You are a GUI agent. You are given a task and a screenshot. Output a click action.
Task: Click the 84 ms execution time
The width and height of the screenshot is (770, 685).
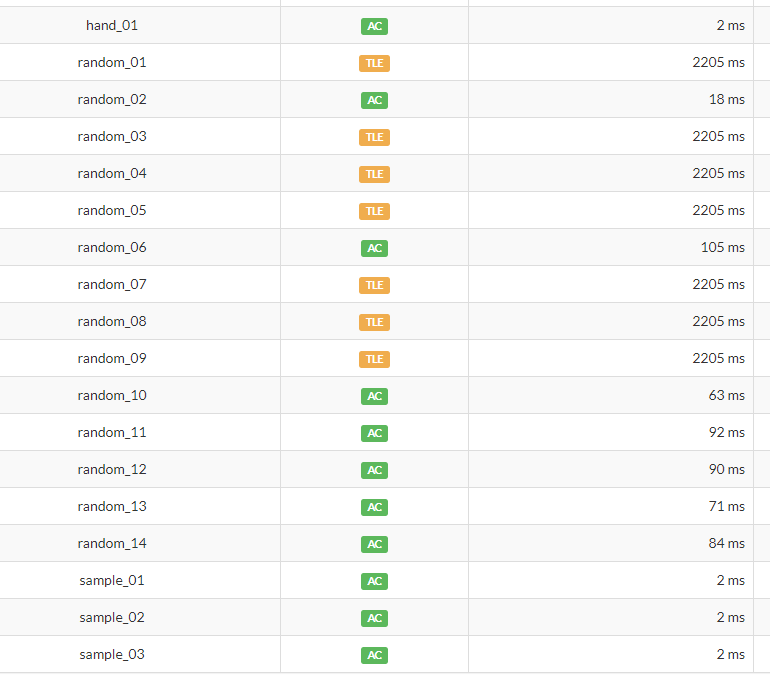[x=727, y=544]
